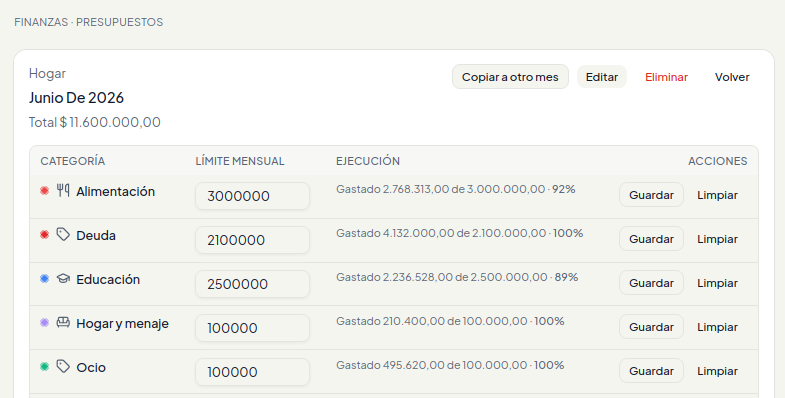
Task: Click the CATEGORÍA column header
Action: 73,161
